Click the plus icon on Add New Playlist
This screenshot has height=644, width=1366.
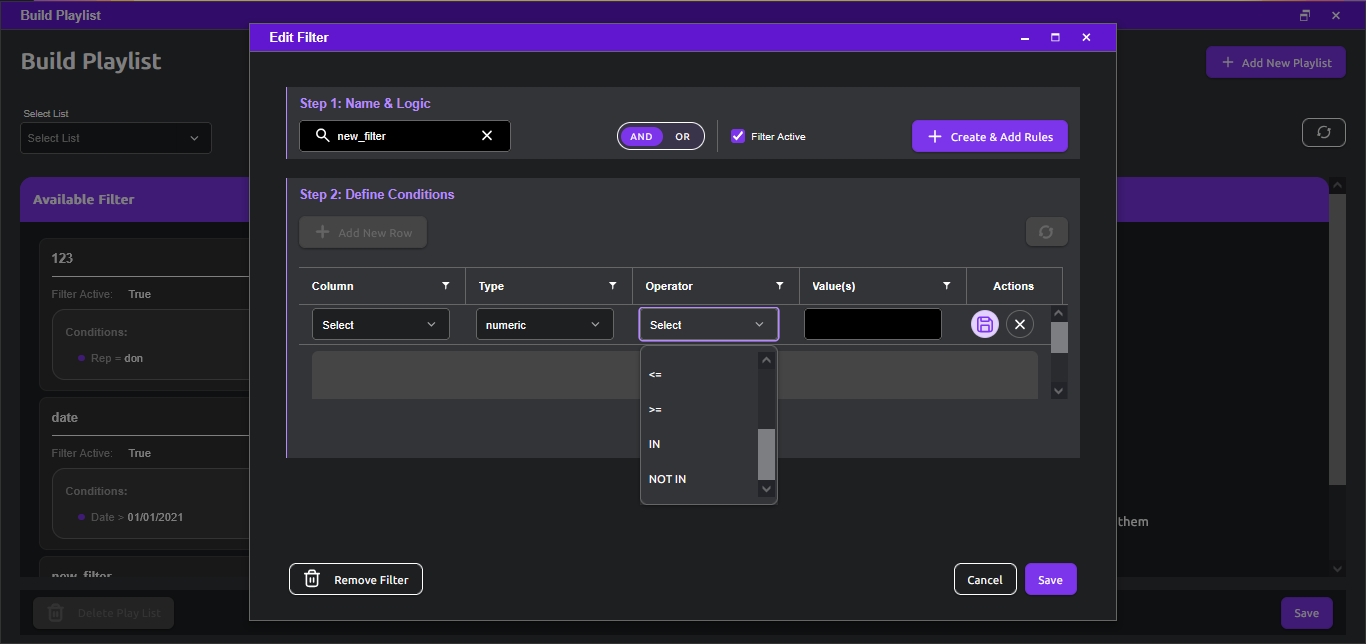(1228, 62)
